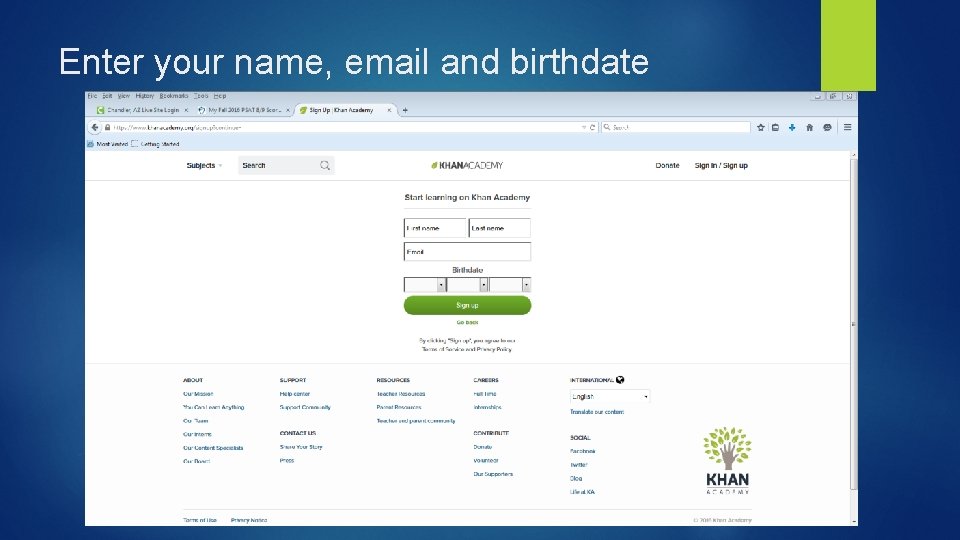
Task: Click the Facebook link in Social
Action: coord(582,451)
